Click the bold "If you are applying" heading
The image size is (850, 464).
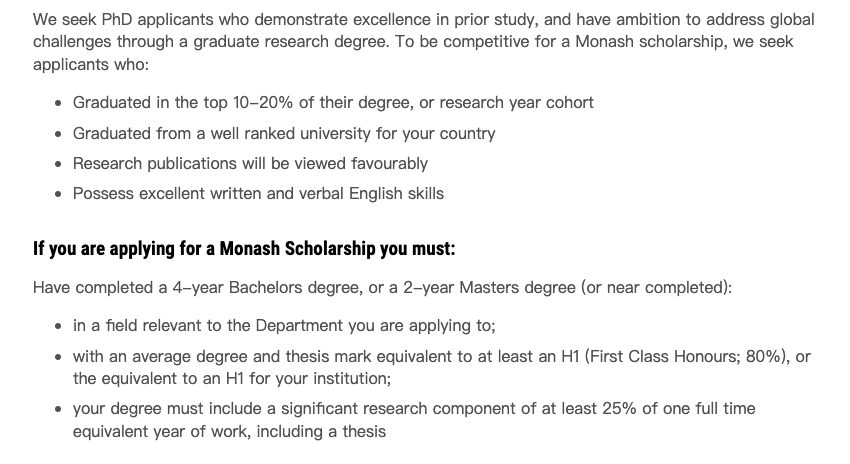pos(244,248)
